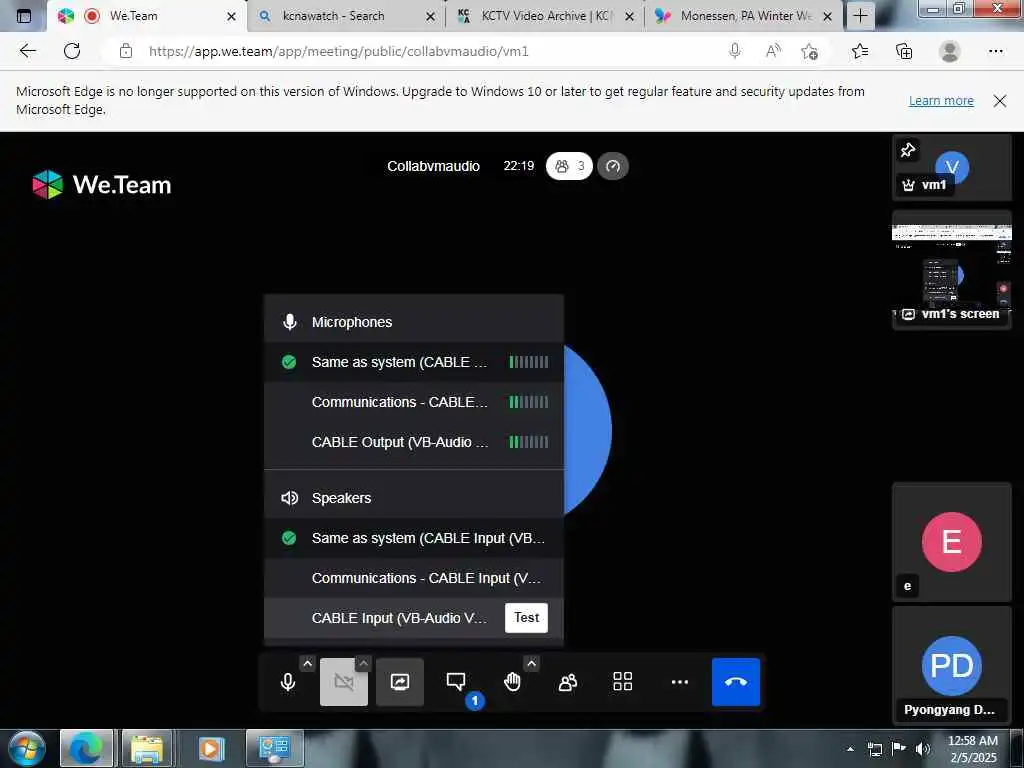The width and height of the screenshot is (1024, 768).
Task: Click the participant count pill showing 3
Action: [x=569, y=166]
